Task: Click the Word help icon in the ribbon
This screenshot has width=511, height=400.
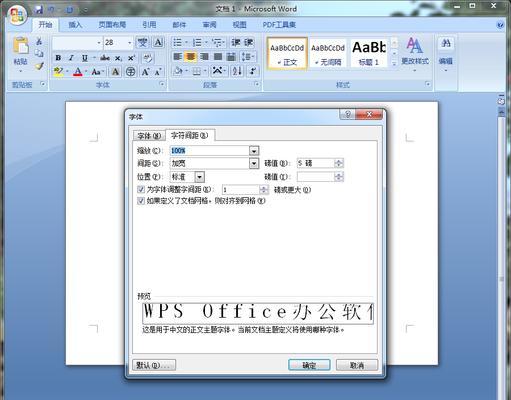Action: (500, 25)
